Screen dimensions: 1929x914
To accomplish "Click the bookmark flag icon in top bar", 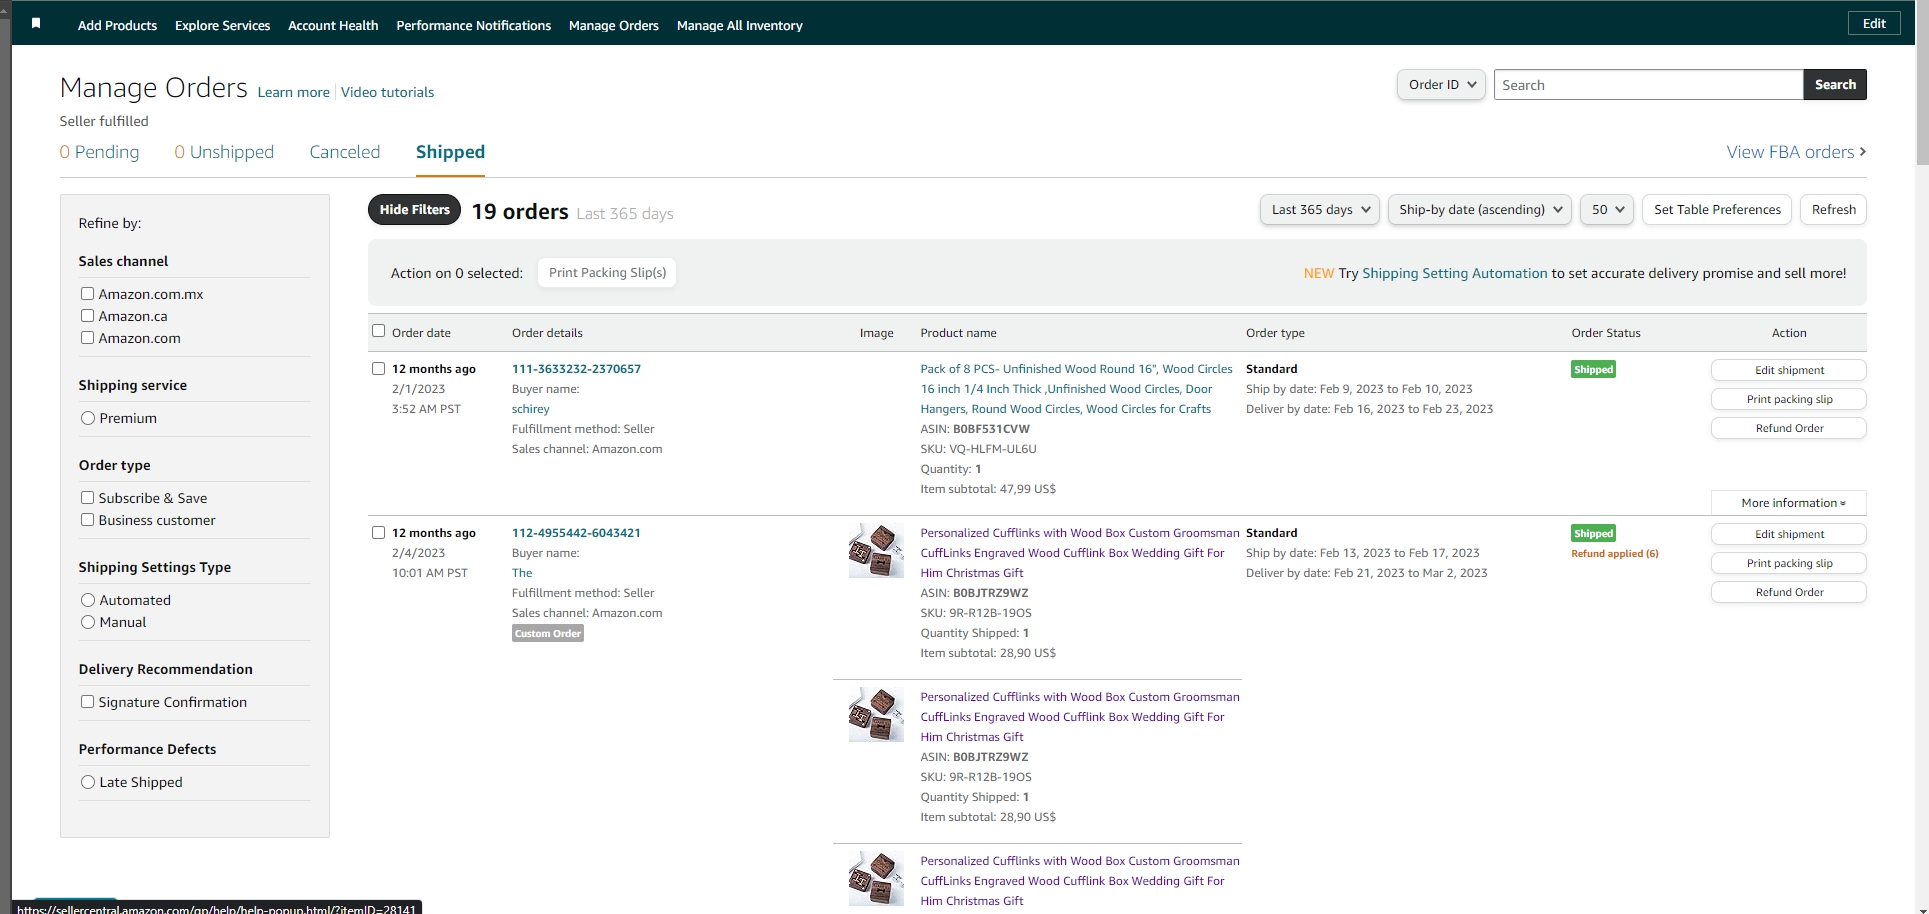I will pos(36,24).
